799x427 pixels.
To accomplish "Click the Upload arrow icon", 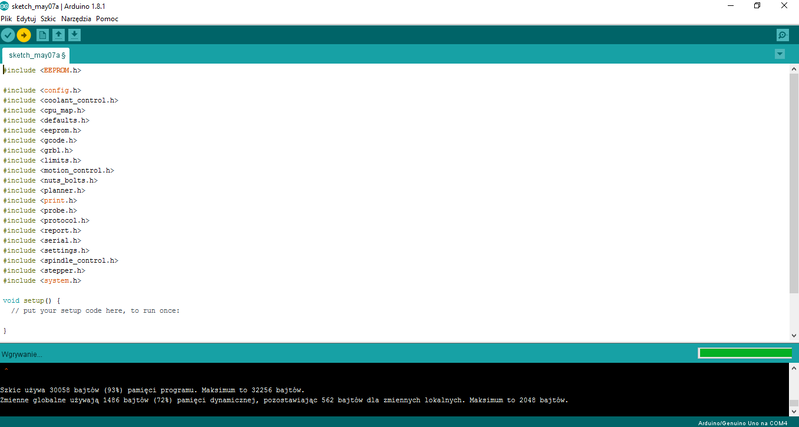I will pos(24,35).
